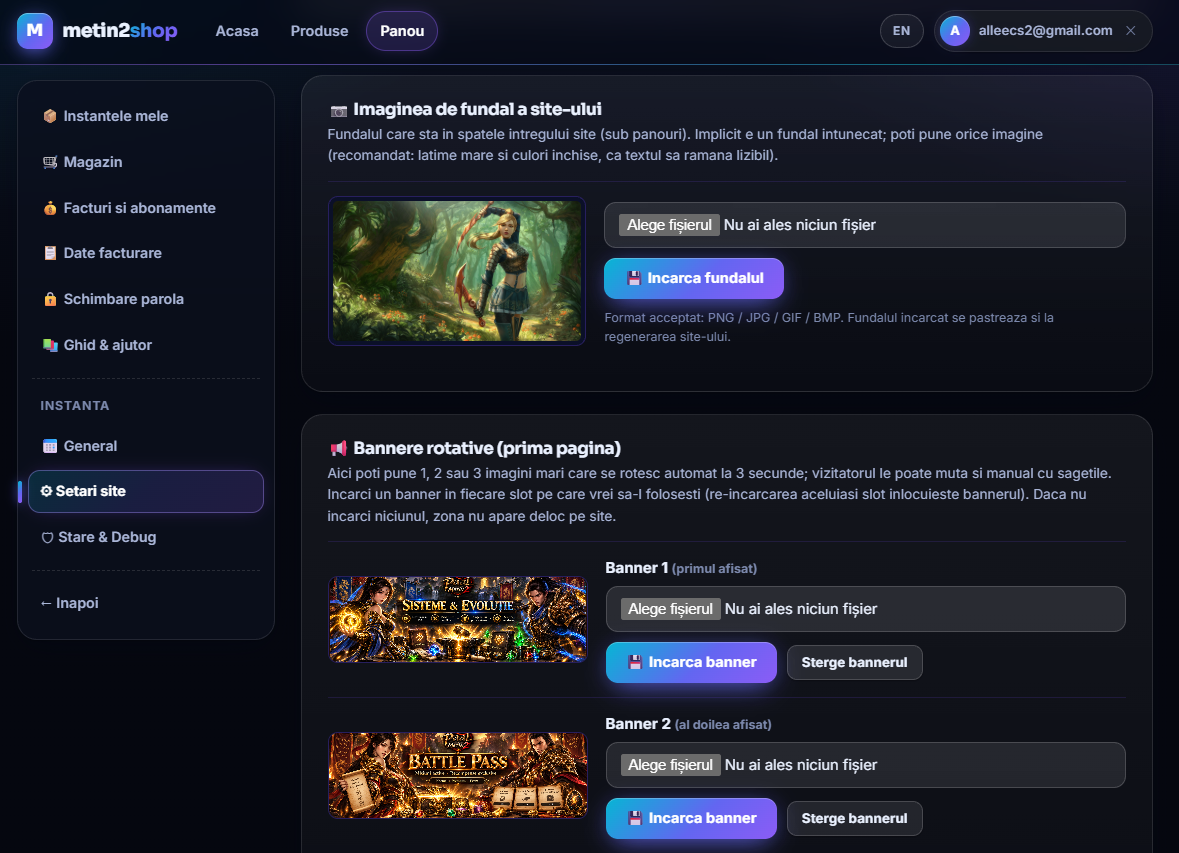Open Ghid & ajutor books icon
The width and height of the screenshot is (1179, 853).
[x=50, y=345]
